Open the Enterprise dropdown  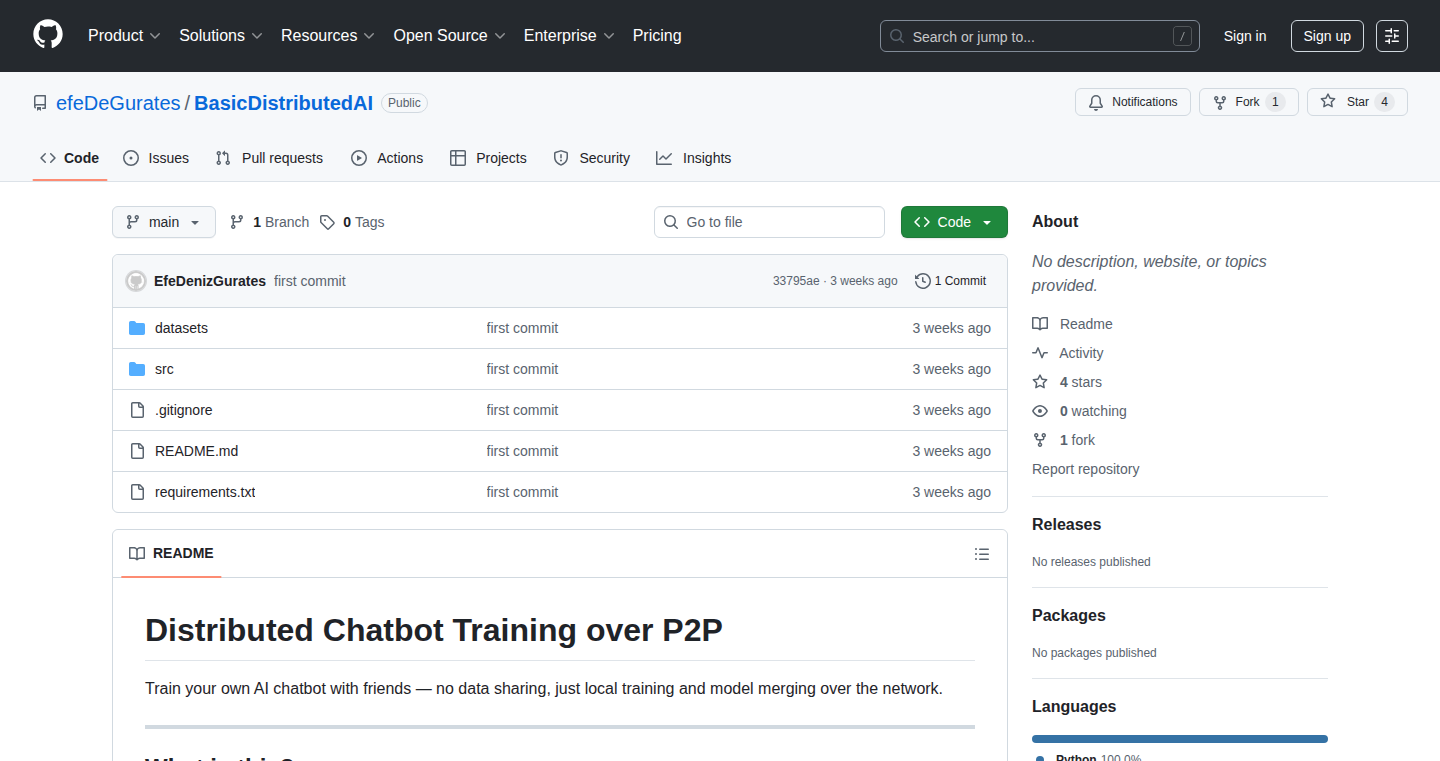569,35
